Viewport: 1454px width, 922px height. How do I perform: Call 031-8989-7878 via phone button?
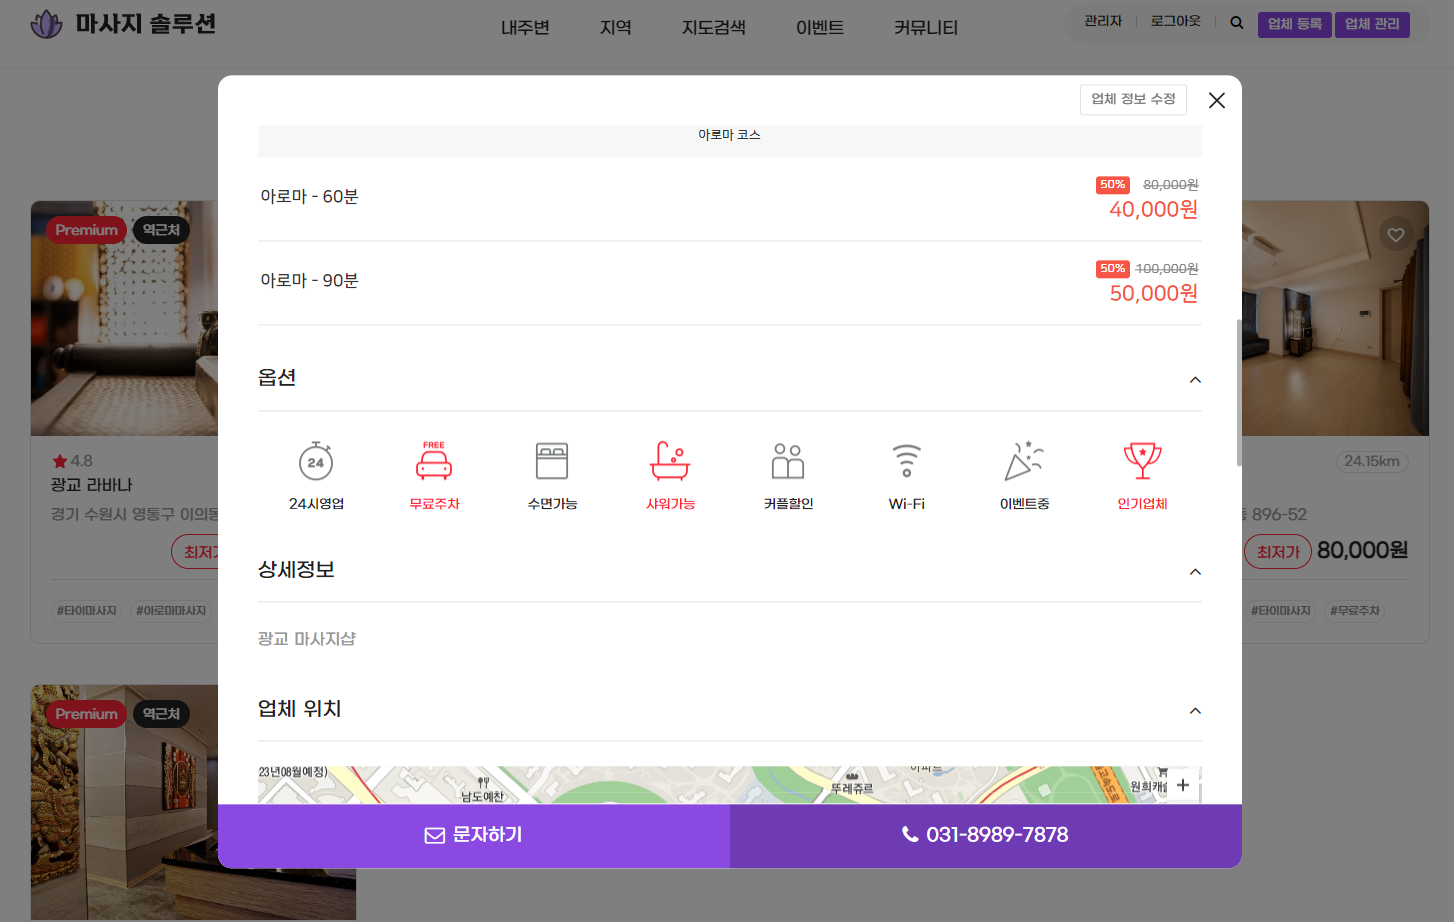click(x=986, y=835)
